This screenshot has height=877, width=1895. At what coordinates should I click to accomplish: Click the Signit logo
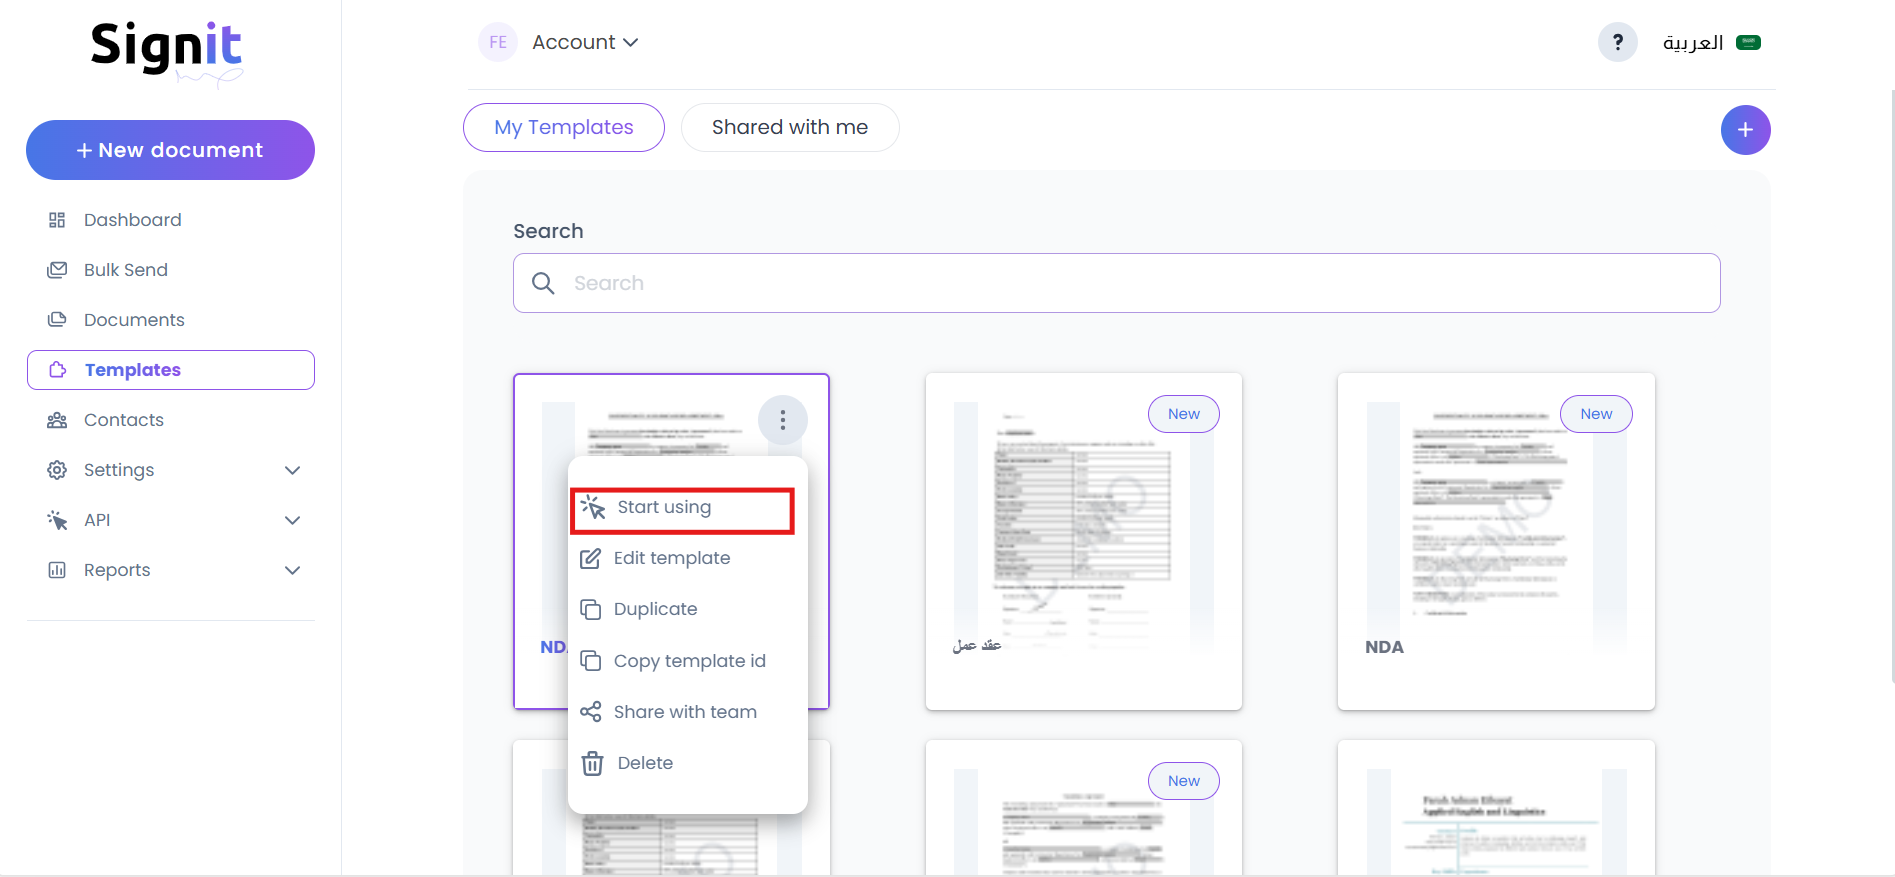[x=167, y=52]
